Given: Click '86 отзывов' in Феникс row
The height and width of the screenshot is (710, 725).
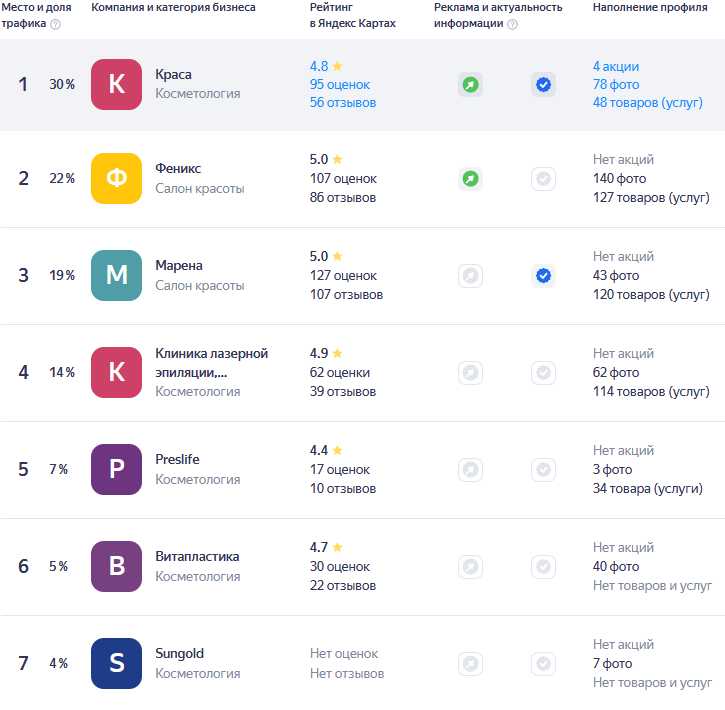Looking at the screenshot, I should click(343, 198).
